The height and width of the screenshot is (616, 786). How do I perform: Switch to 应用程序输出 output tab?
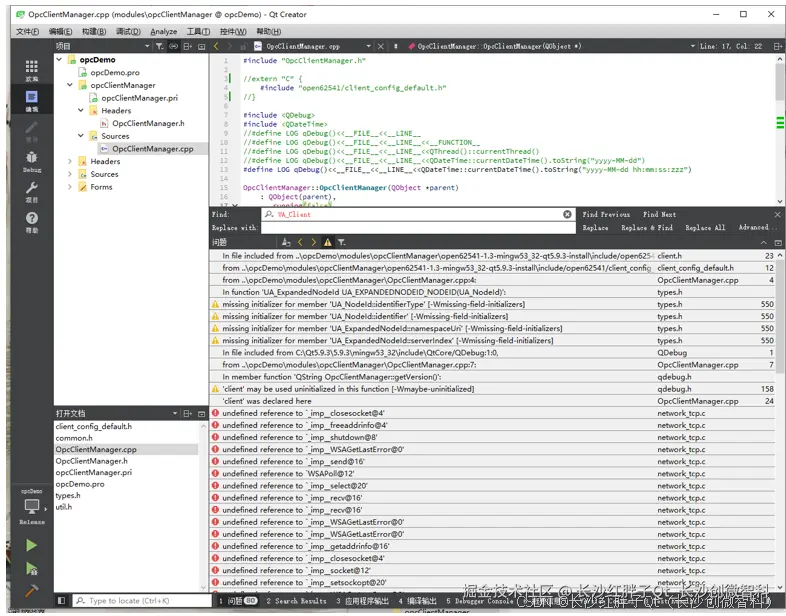(x=362, y=600)
